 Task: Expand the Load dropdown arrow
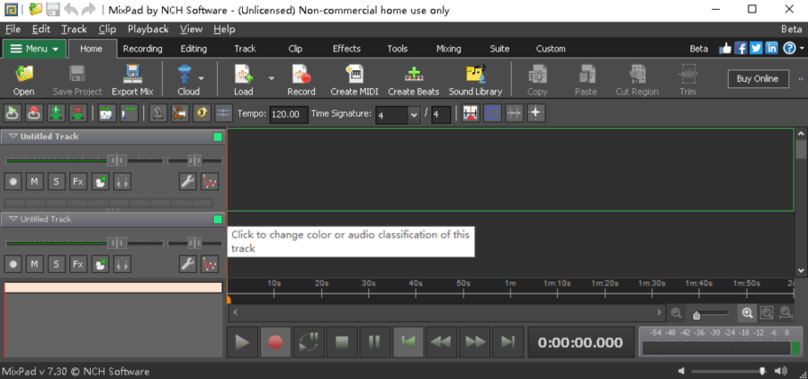point(271,78)
